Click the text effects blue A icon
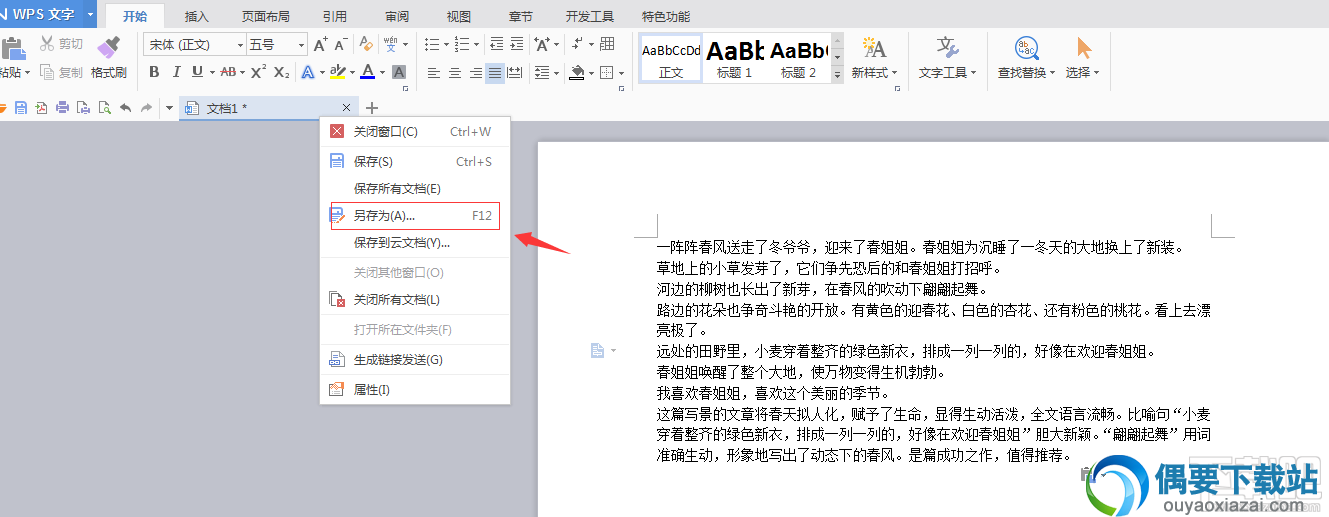 pos(308,72)
